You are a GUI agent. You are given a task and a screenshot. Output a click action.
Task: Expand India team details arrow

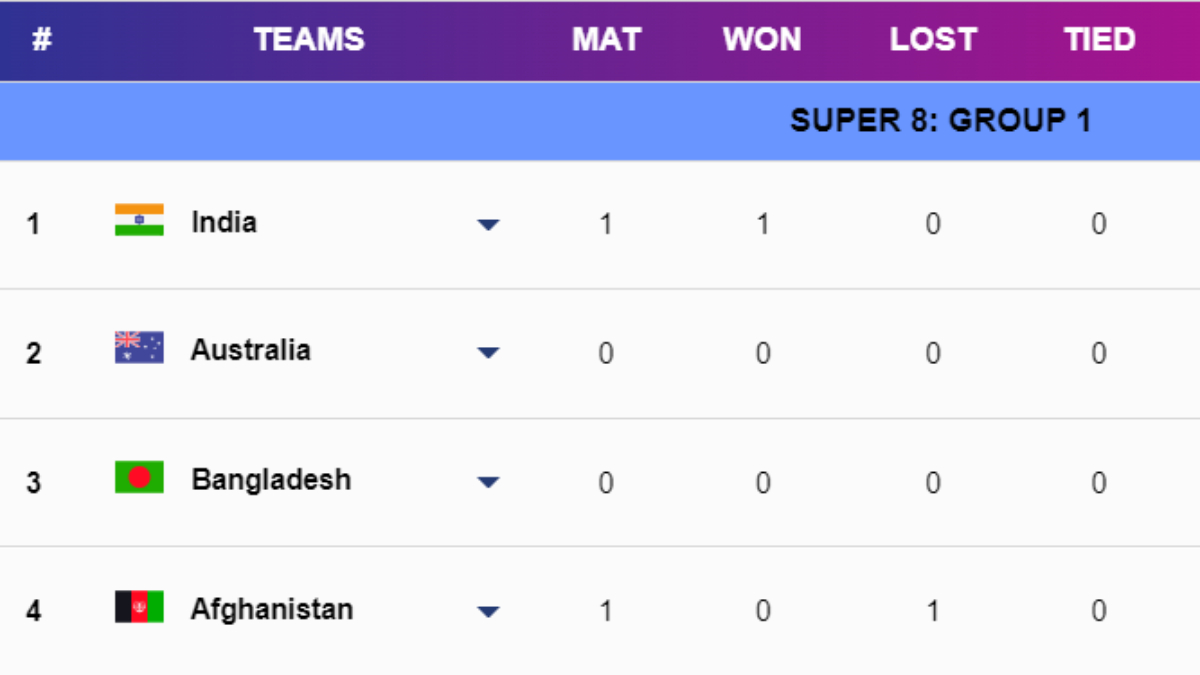coord(488,225)
